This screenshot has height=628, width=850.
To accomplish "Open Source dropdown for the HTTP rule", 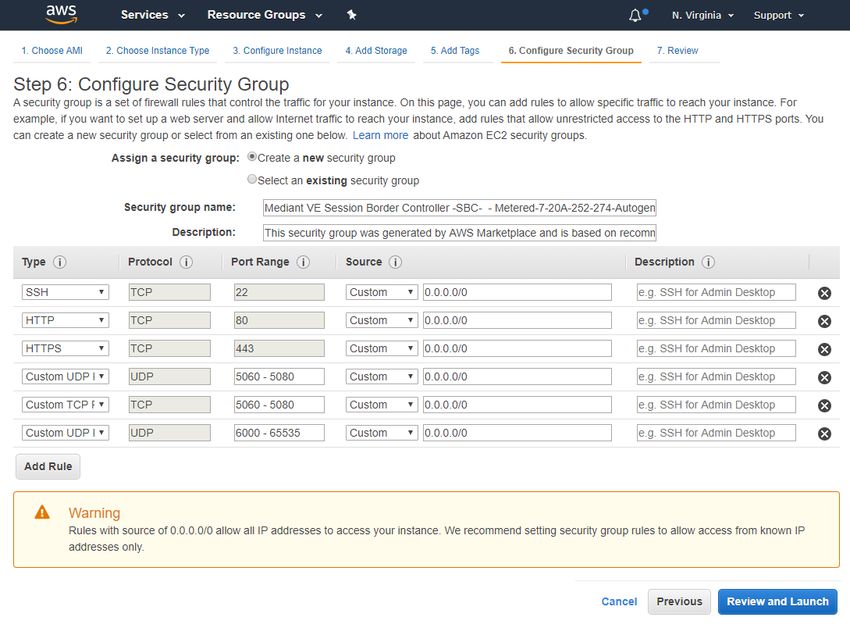I will (382, 321).
